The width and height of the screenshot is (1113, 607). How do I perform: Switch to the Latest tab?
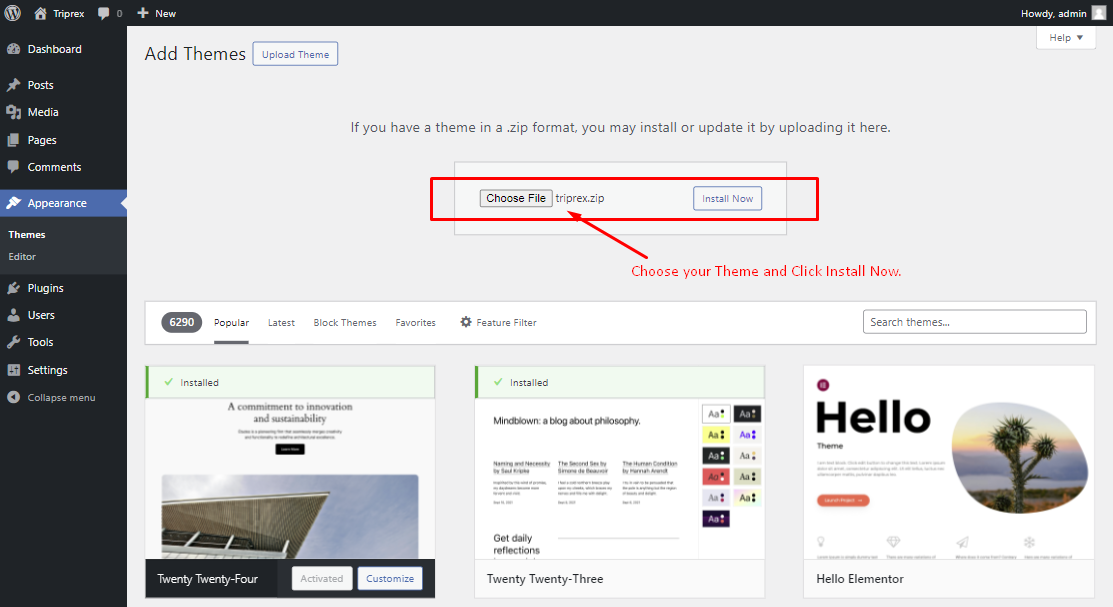tap(281, 322)
